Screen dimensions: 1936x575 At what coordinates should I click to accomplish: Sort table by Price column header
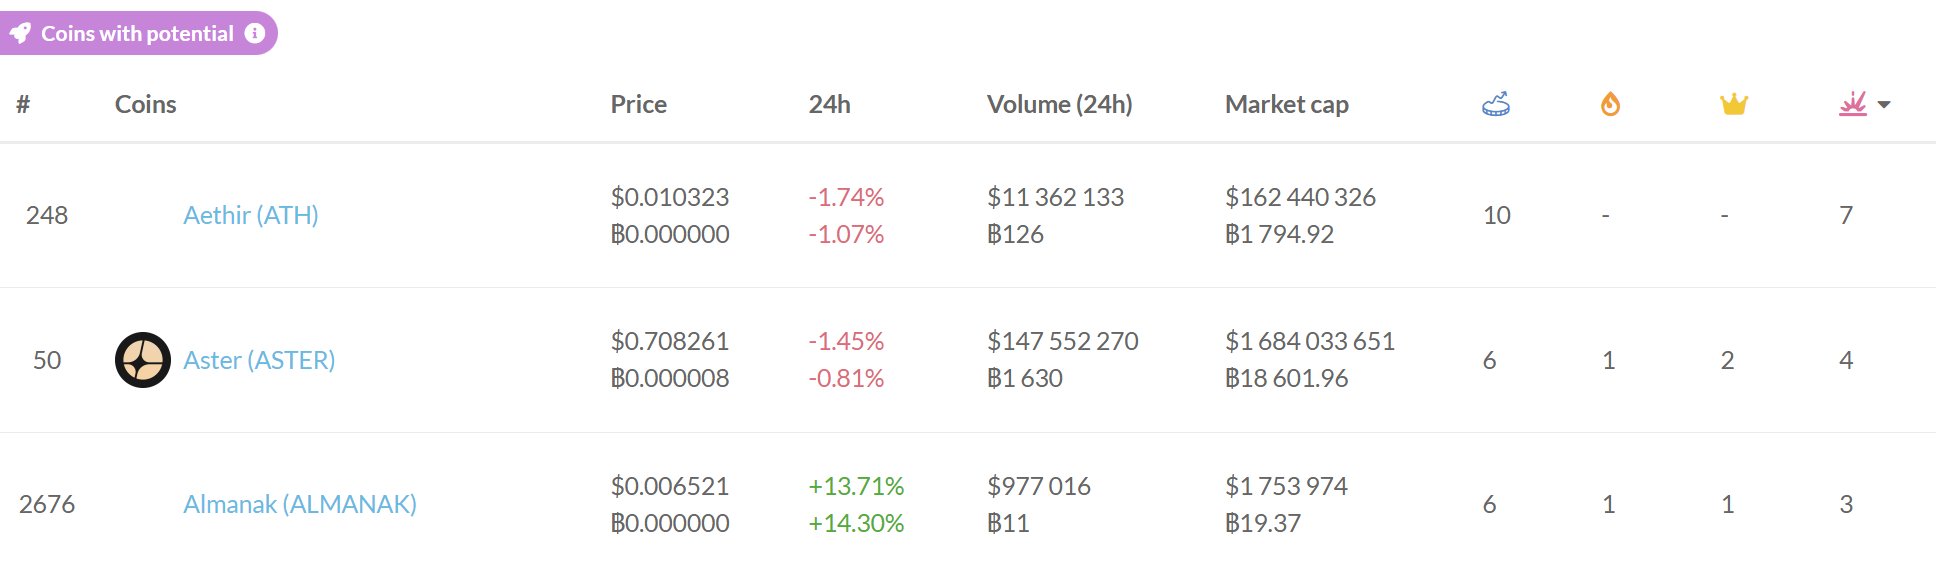[x=638, y=104]
